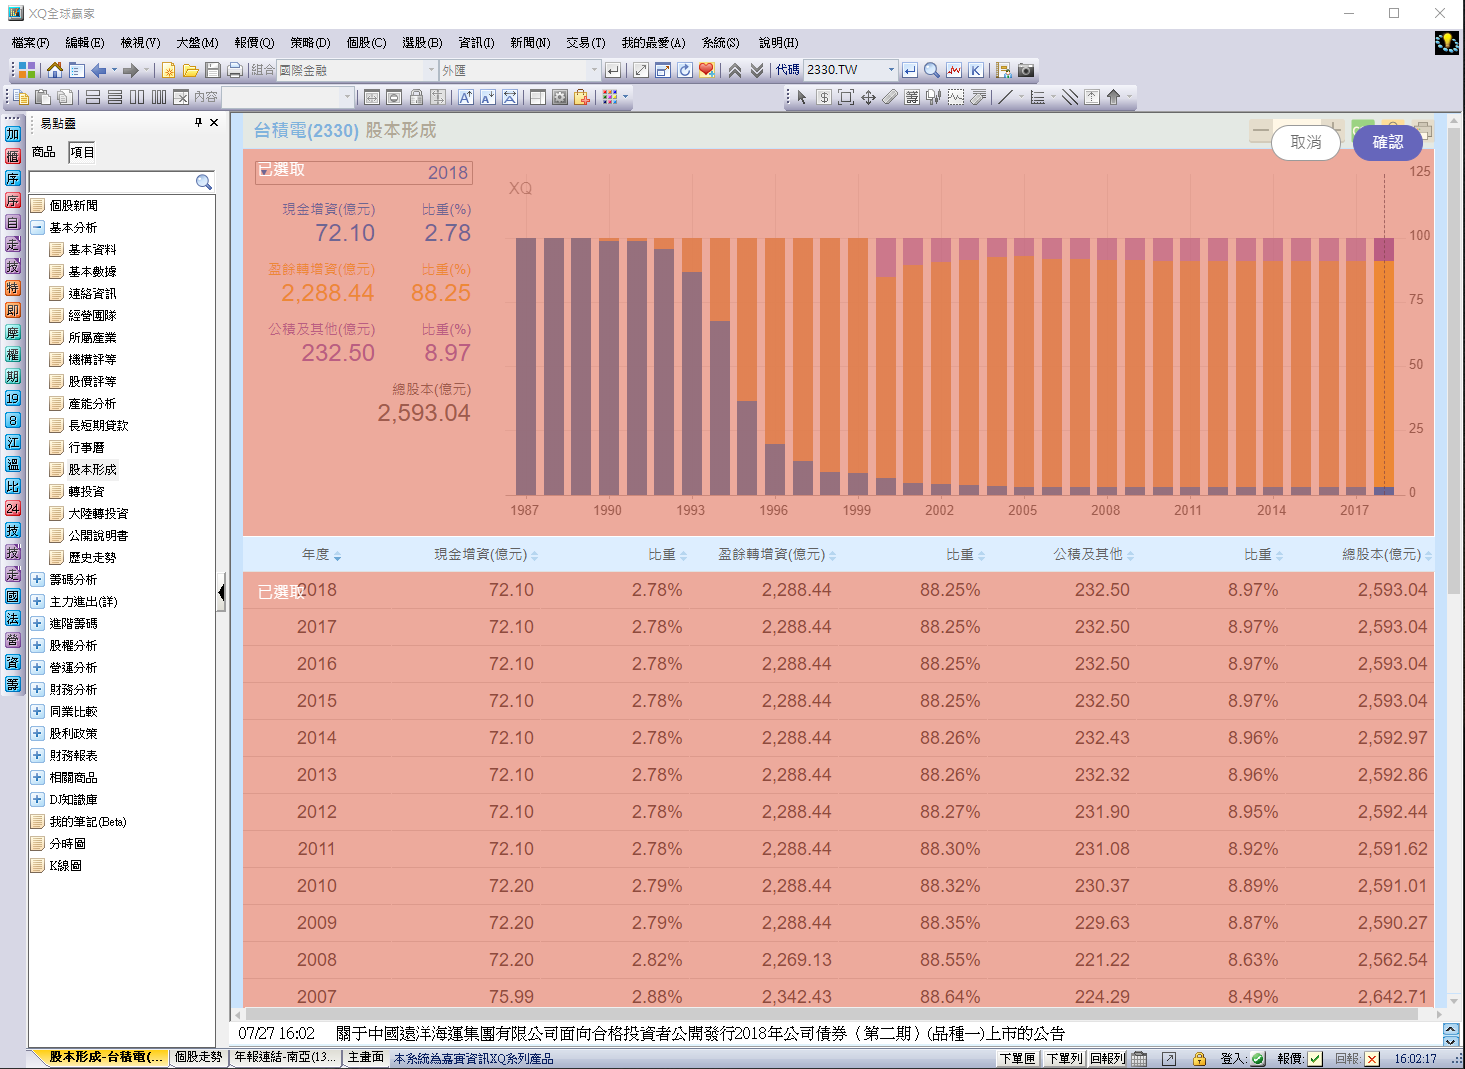Click the double up chevron icon

734,70
